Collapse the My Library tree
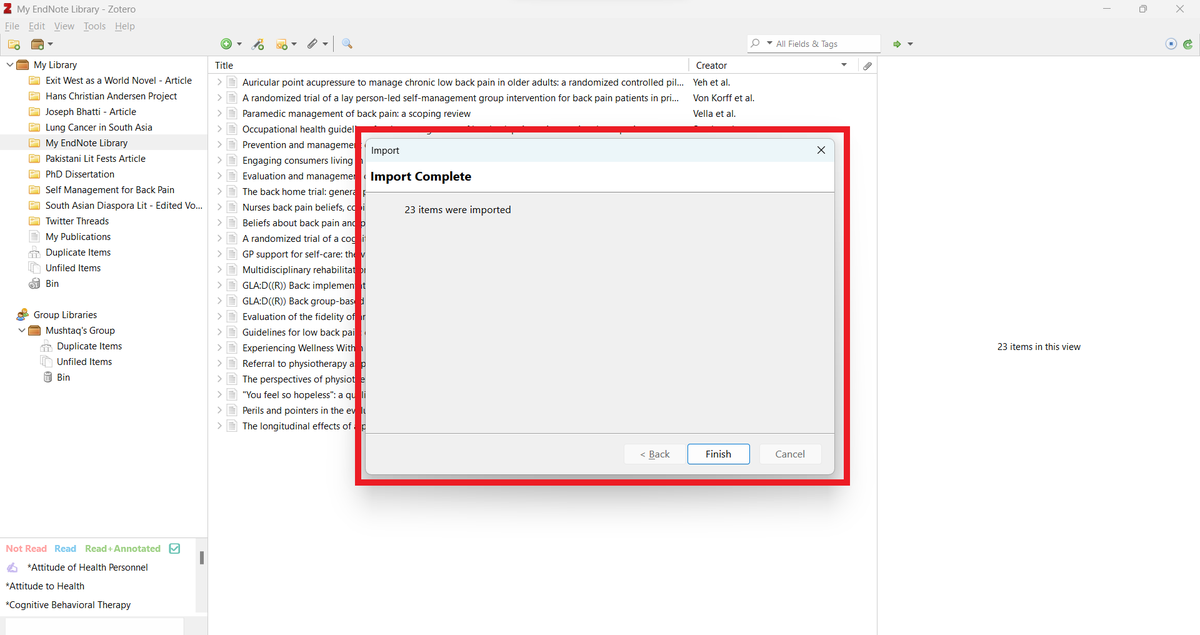Image resolution: width=1200 pixels, height=635 pixels. point(10,65)
